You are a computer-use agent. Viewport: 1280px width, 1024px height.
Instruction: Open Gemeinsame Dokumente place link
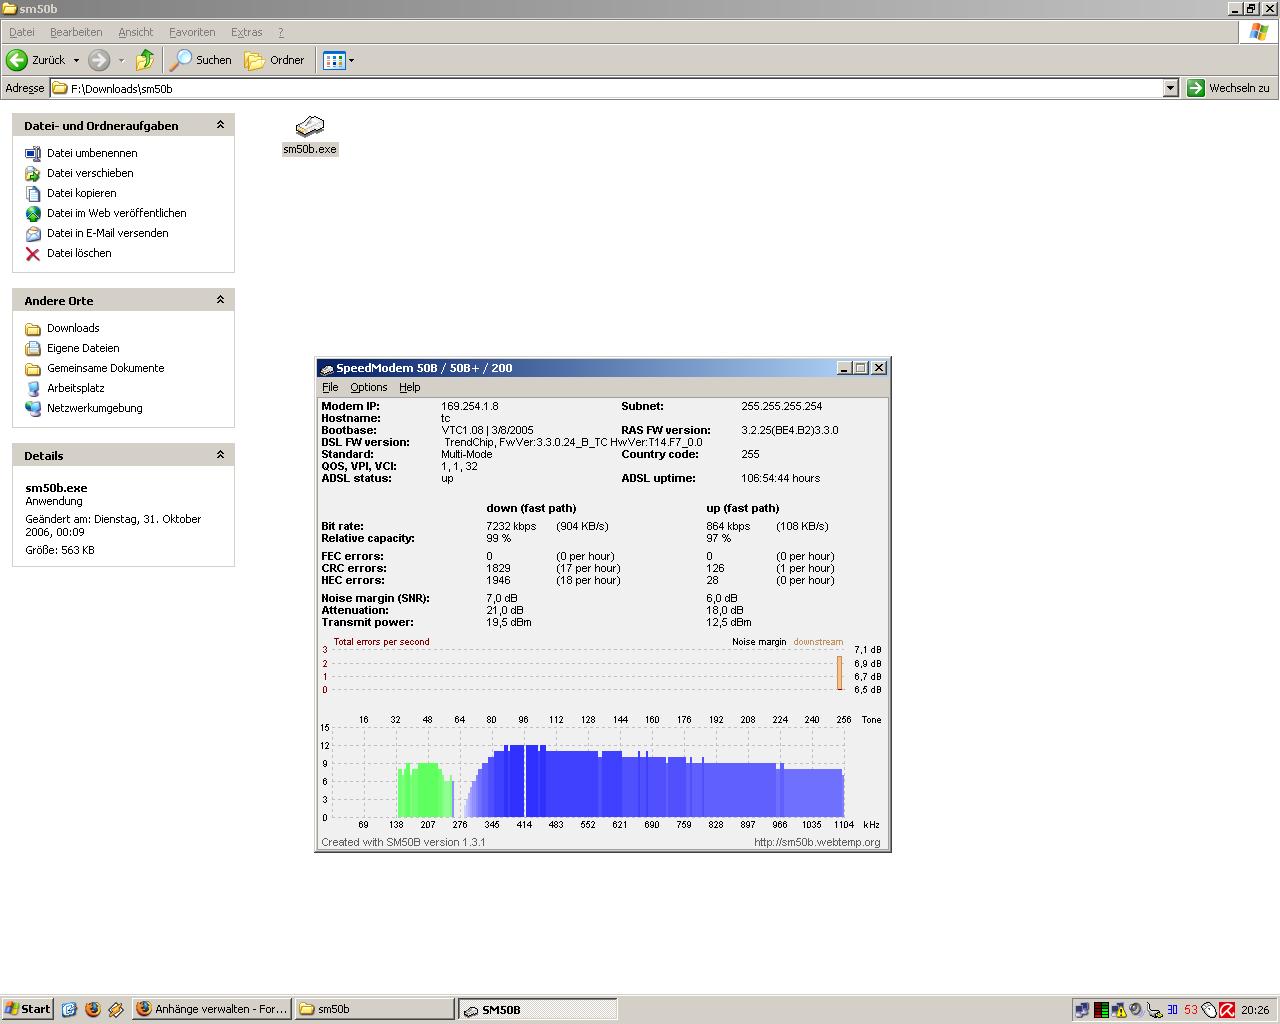105,368
